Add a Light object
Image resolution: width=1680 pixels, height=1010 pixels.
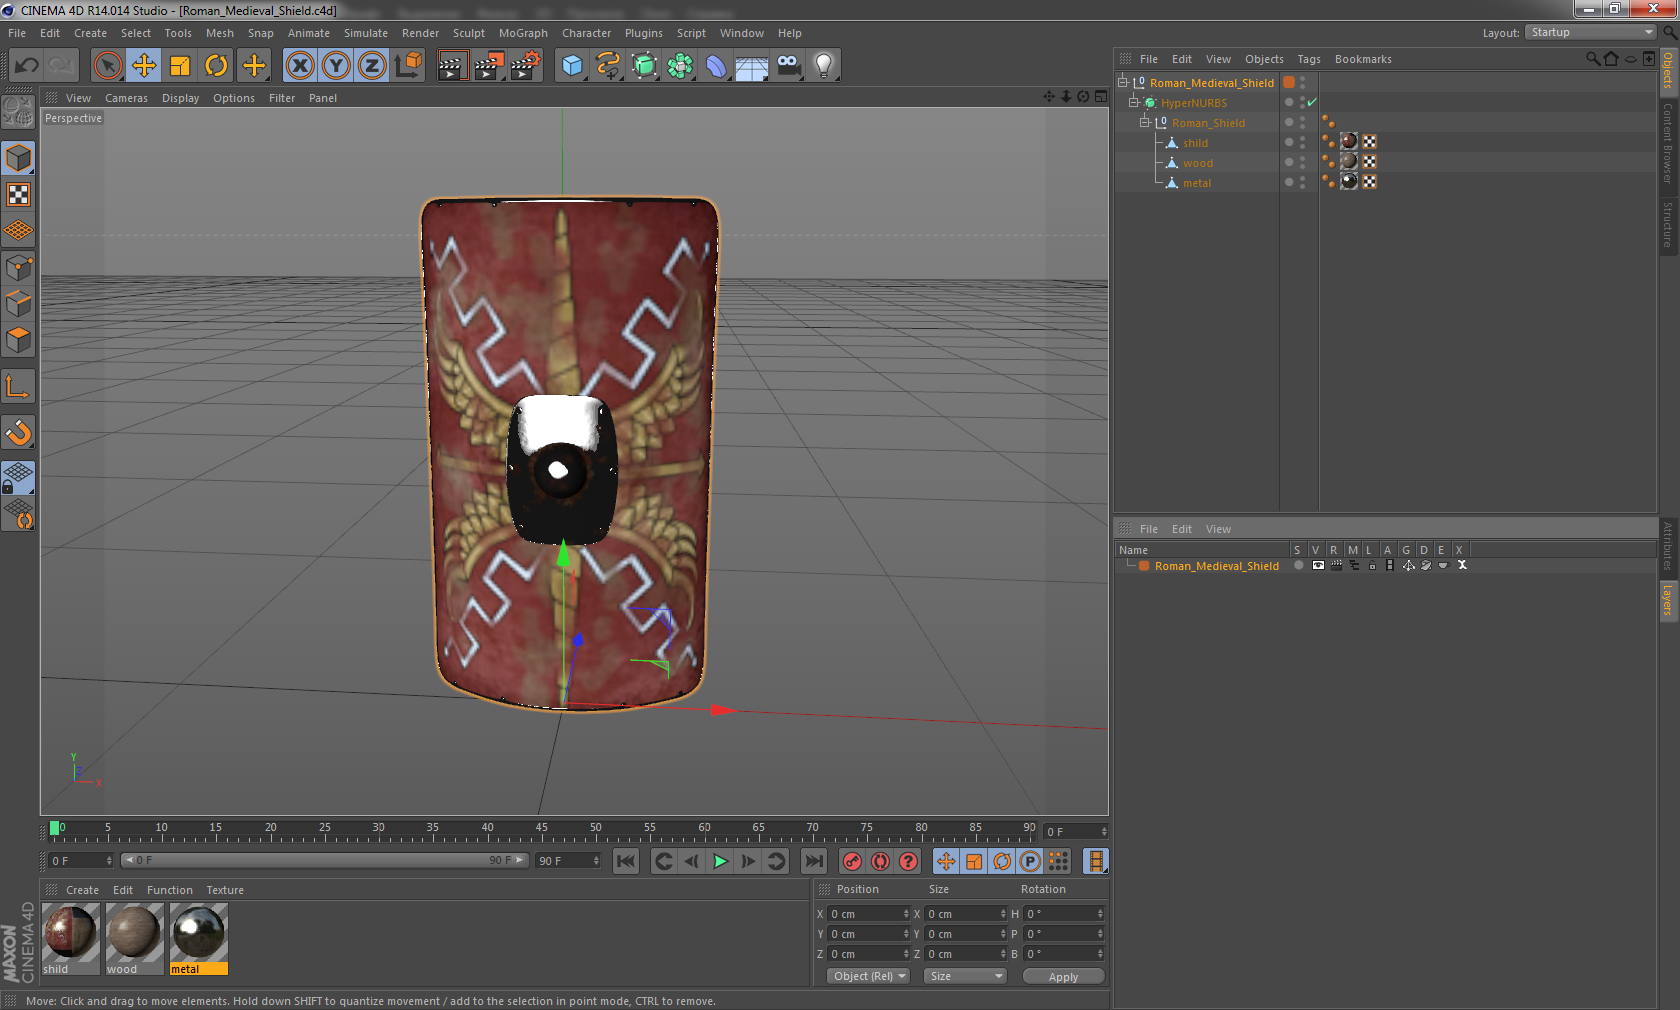824,66
